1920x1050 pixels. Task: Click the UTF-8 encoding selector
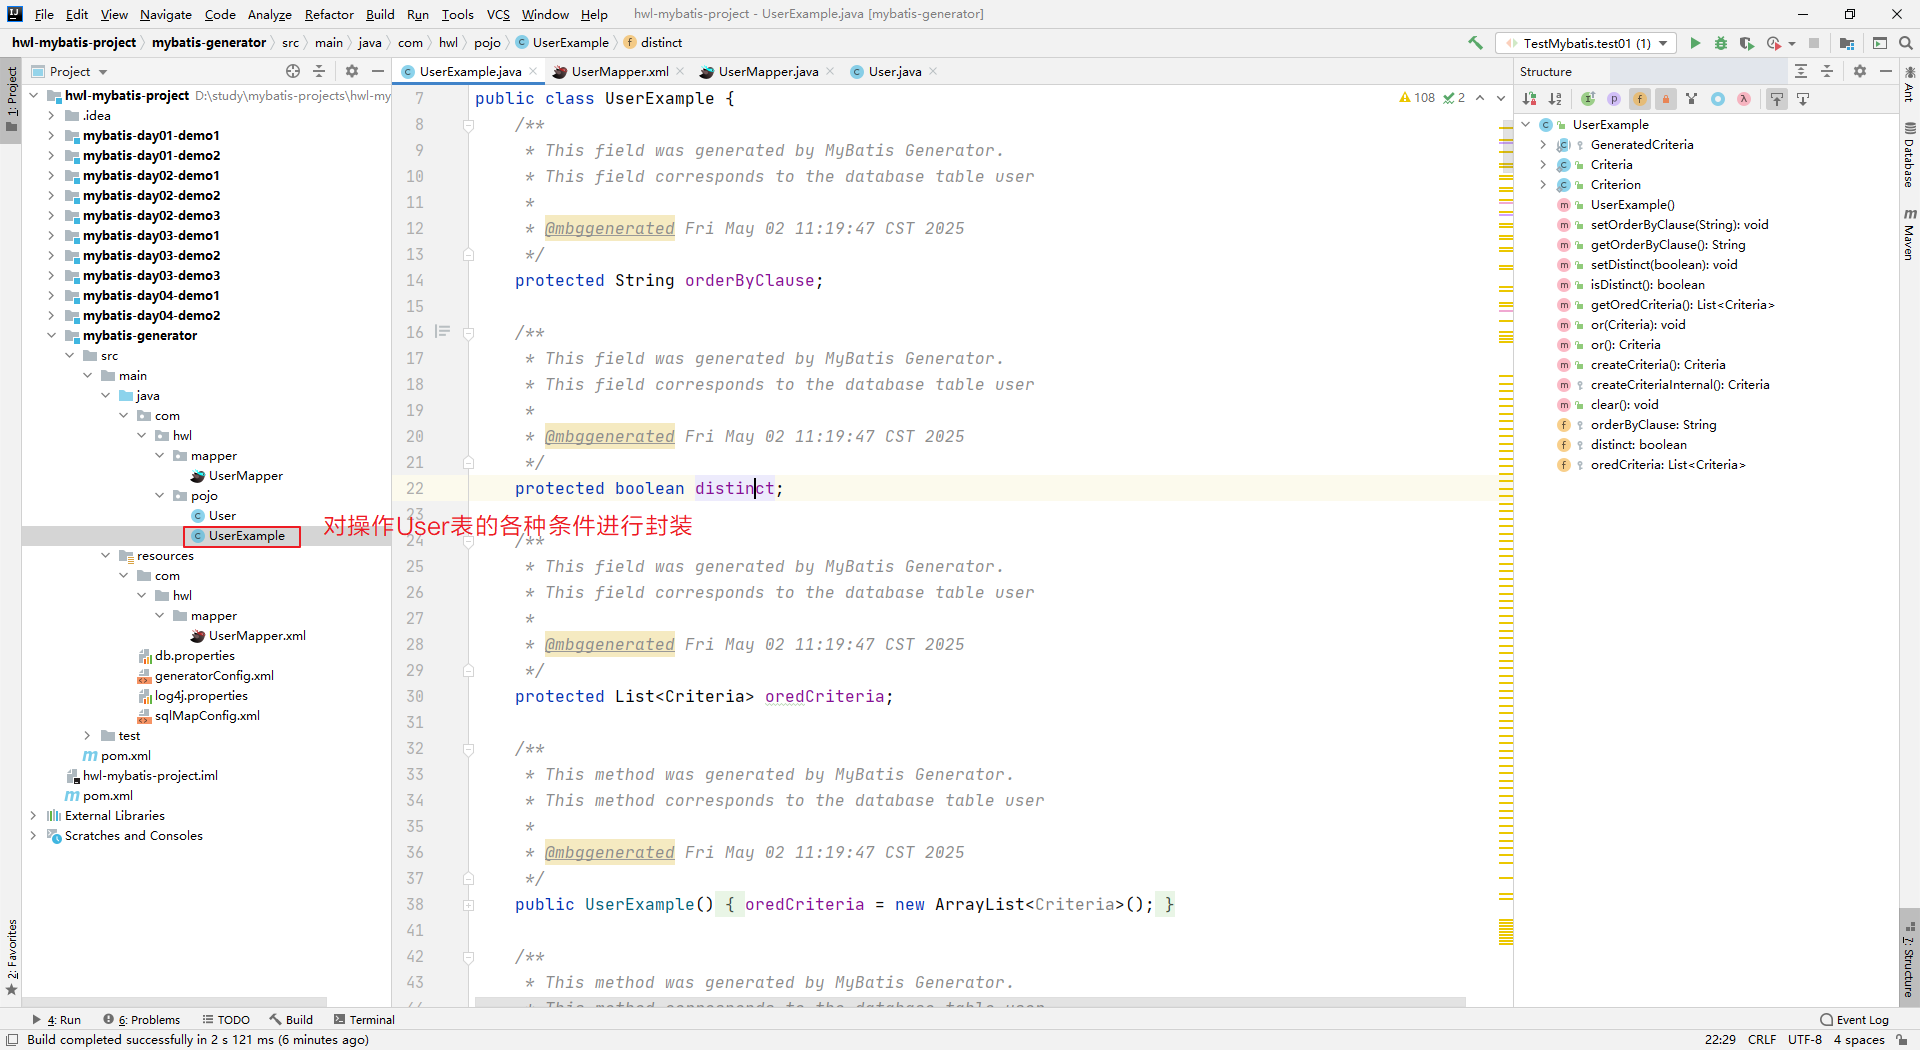click(1805, 1039)
